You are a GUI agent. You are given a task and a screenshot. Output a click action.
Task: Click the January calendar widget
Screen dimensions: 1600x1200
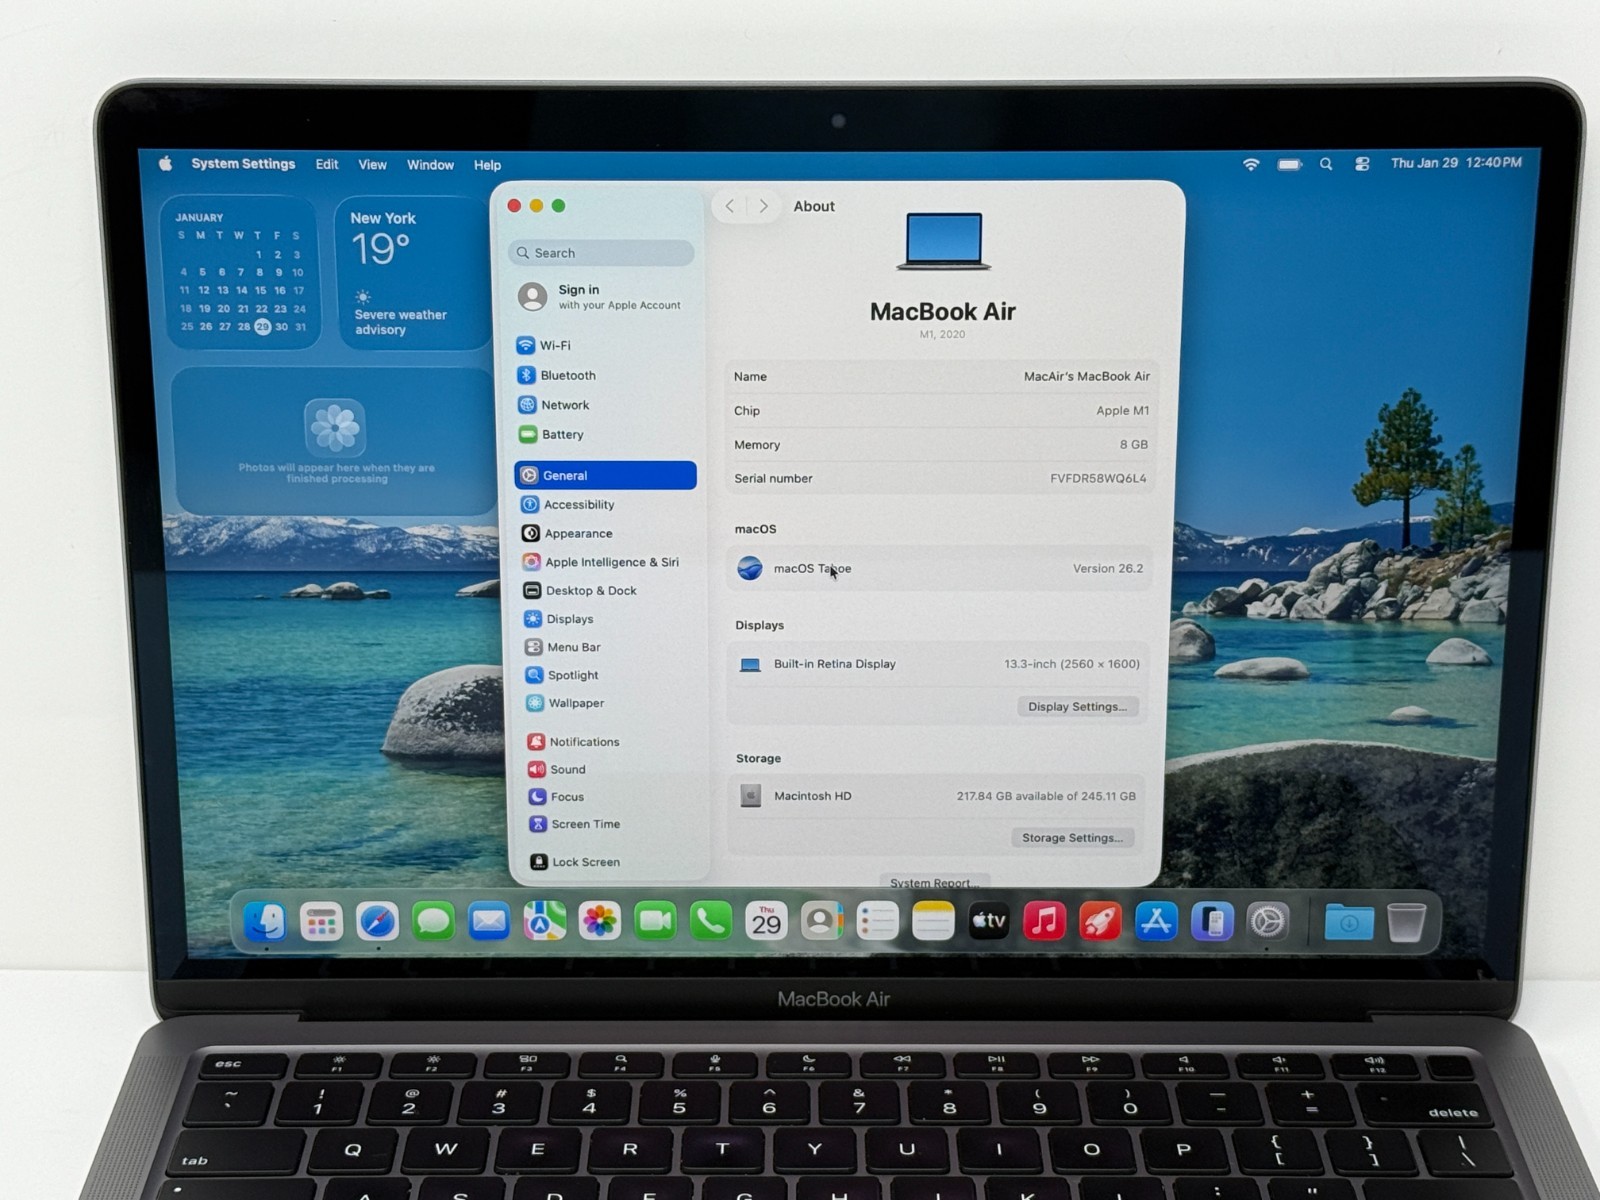click(x=240, y=272)
